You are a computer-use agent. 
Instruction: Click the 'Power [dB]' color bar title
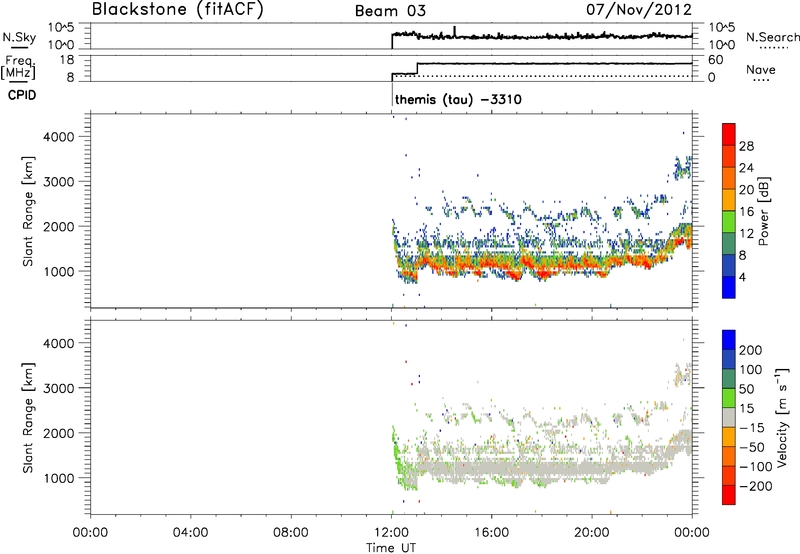tap(763, 211)
